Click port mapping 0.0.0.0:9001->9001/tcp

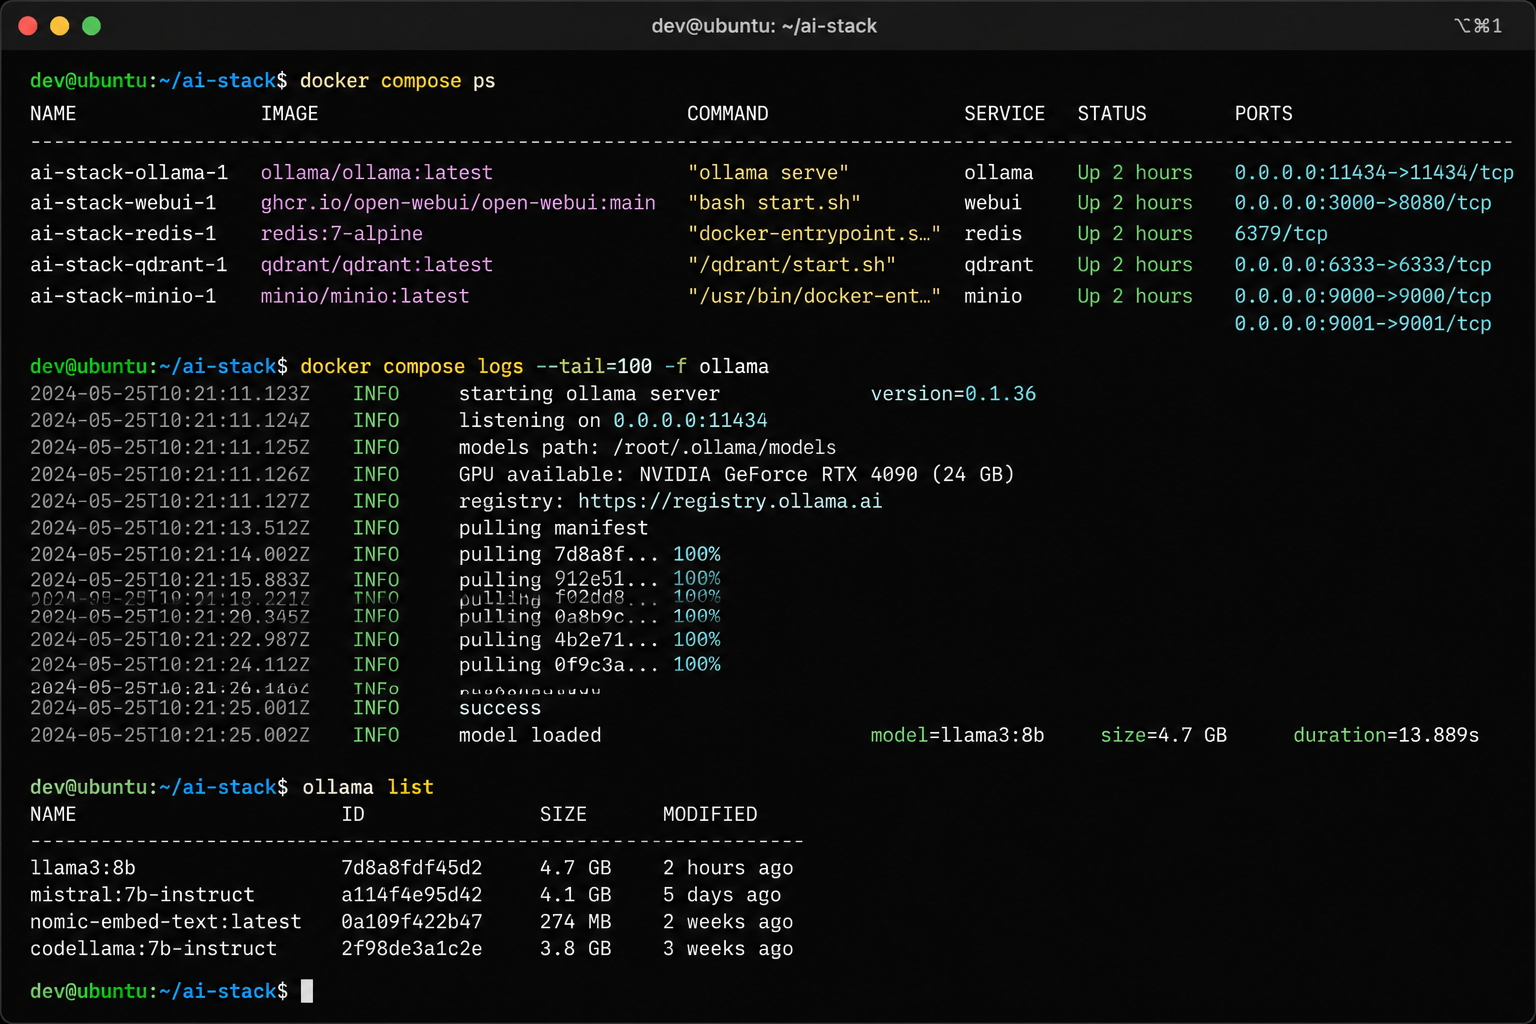(1363, 324)
